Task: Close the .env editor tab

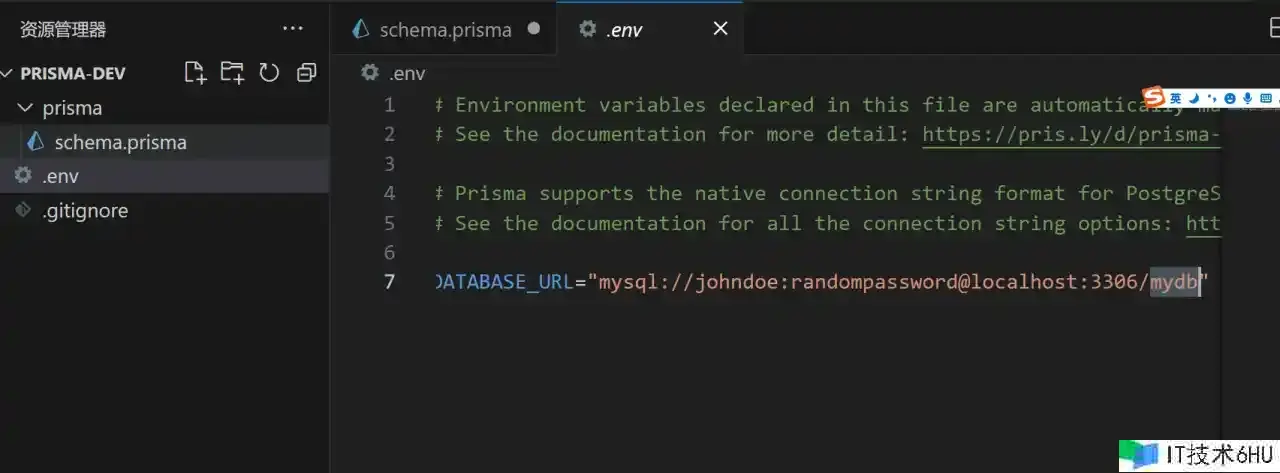Action: click(720, 29)
